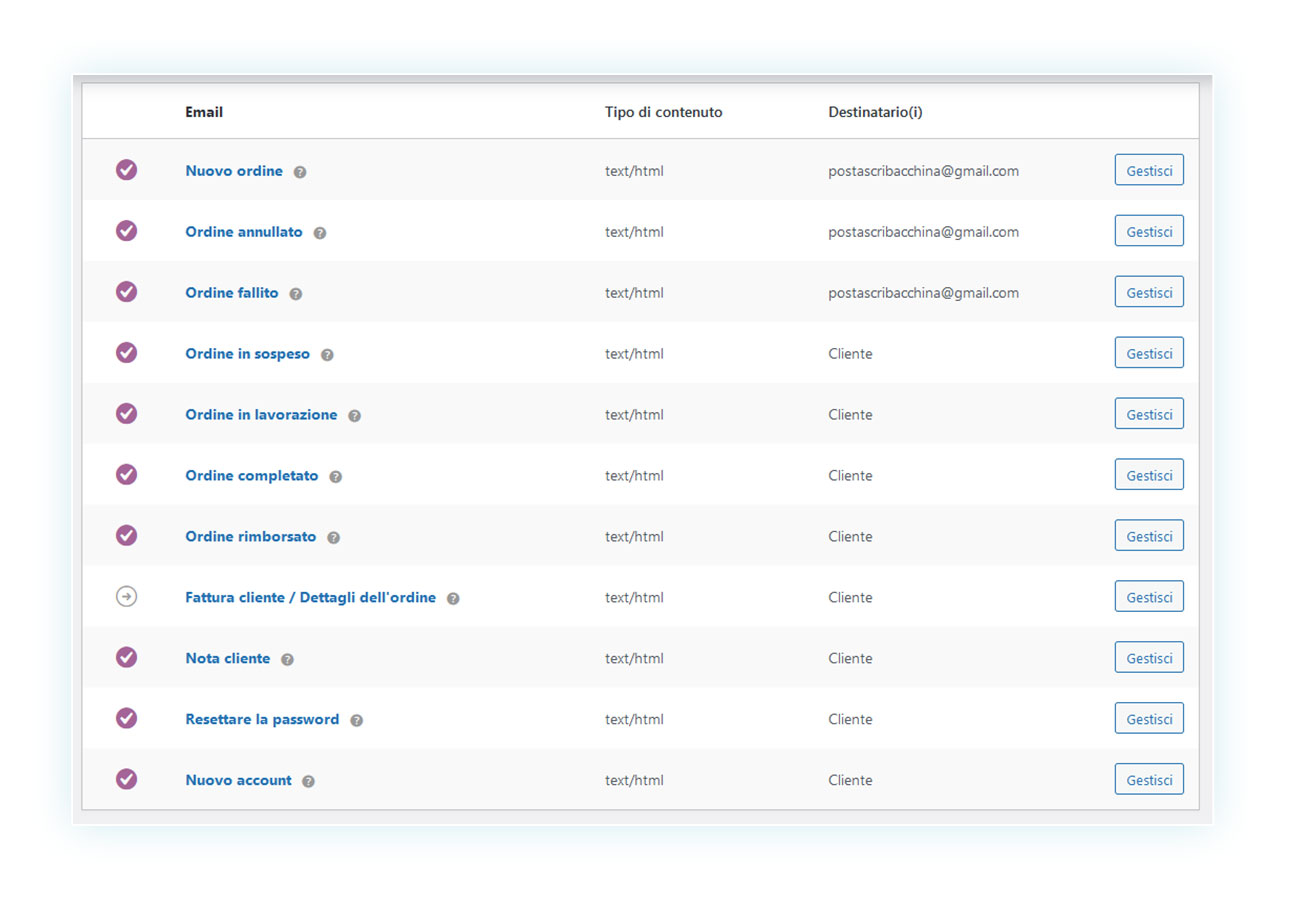Click the manual-send arrow icon for Fattura cliente
The image size is (1300, 918).
click(126, 597)
